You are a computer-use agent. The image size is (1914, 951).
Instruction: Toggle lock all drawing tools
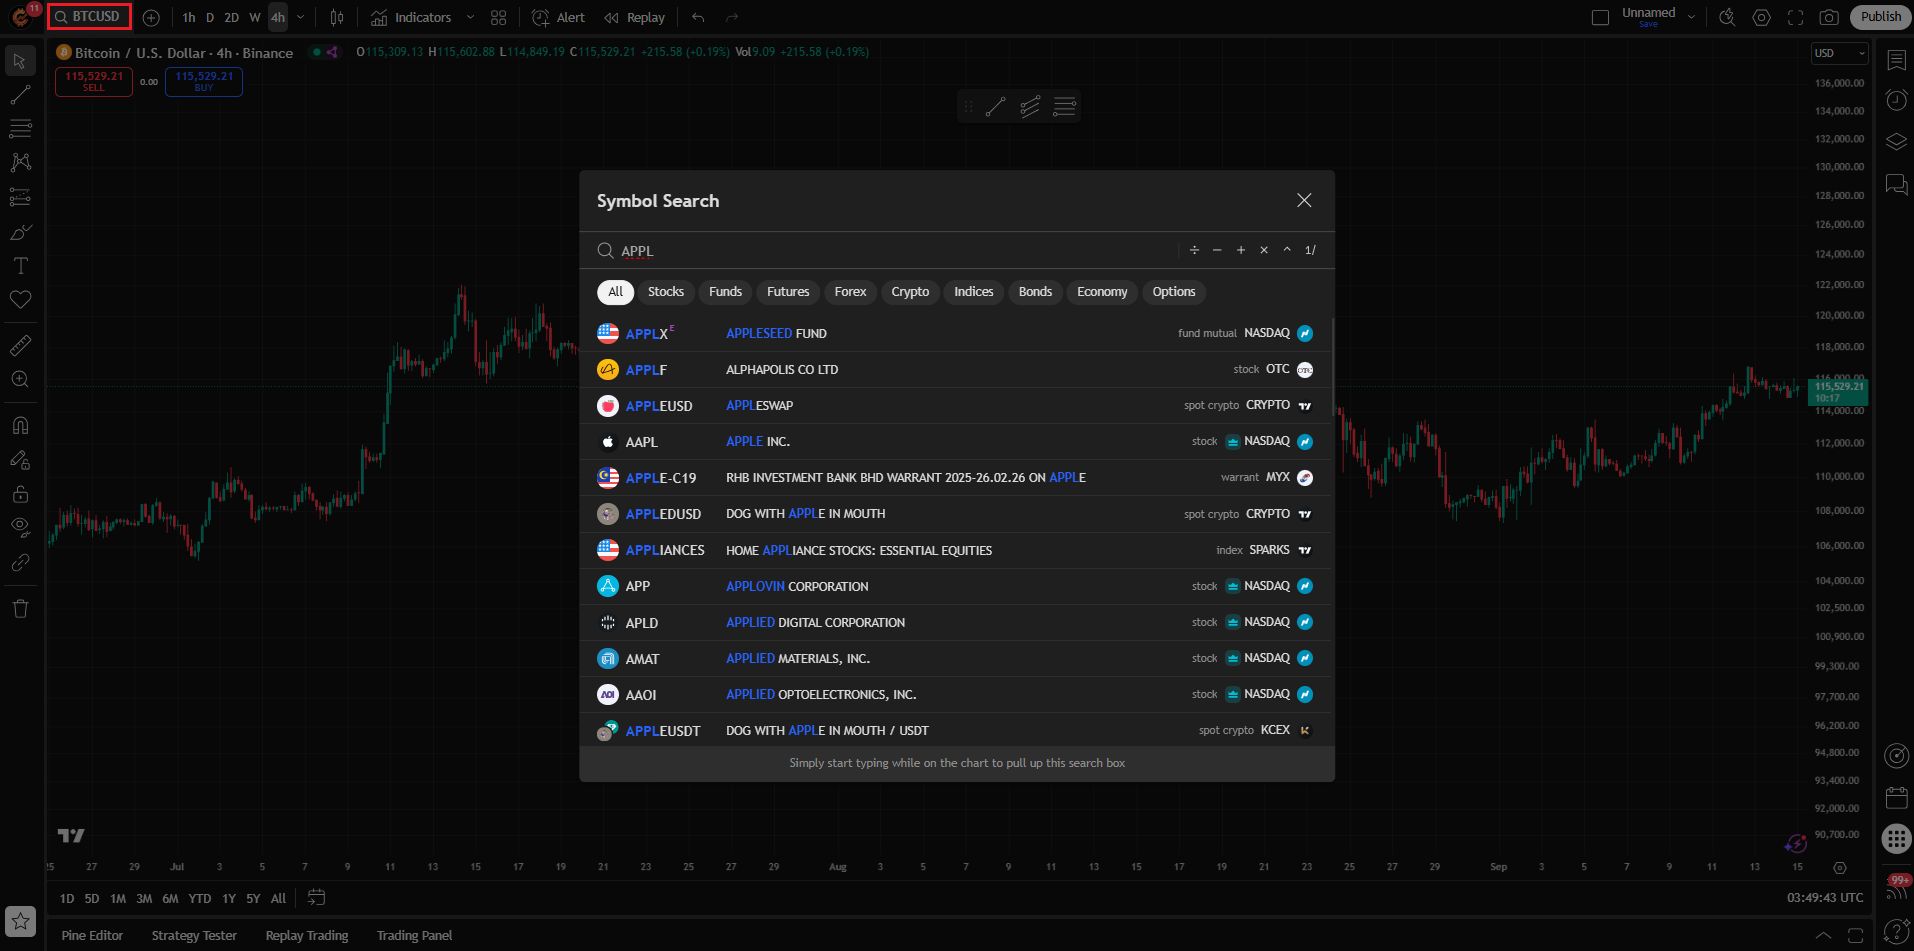pos(20,494)
